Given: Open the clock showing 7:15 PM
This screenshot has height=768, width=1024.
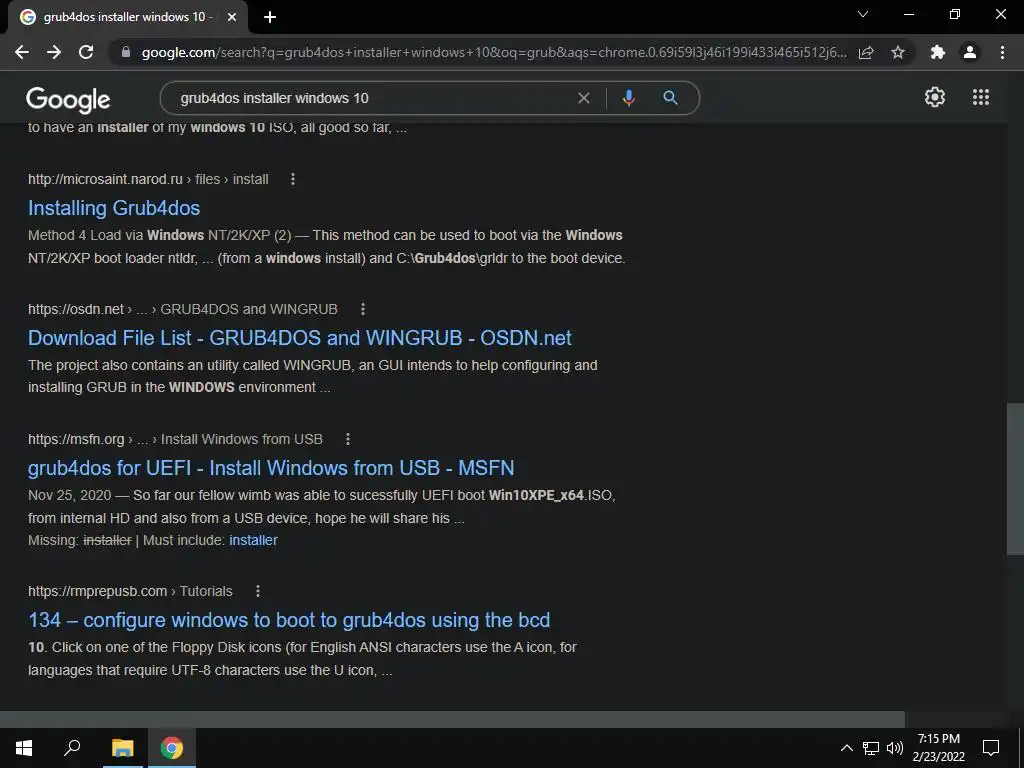Looking at the screenshot, I should pyautogui.click(x=938, y=748).
